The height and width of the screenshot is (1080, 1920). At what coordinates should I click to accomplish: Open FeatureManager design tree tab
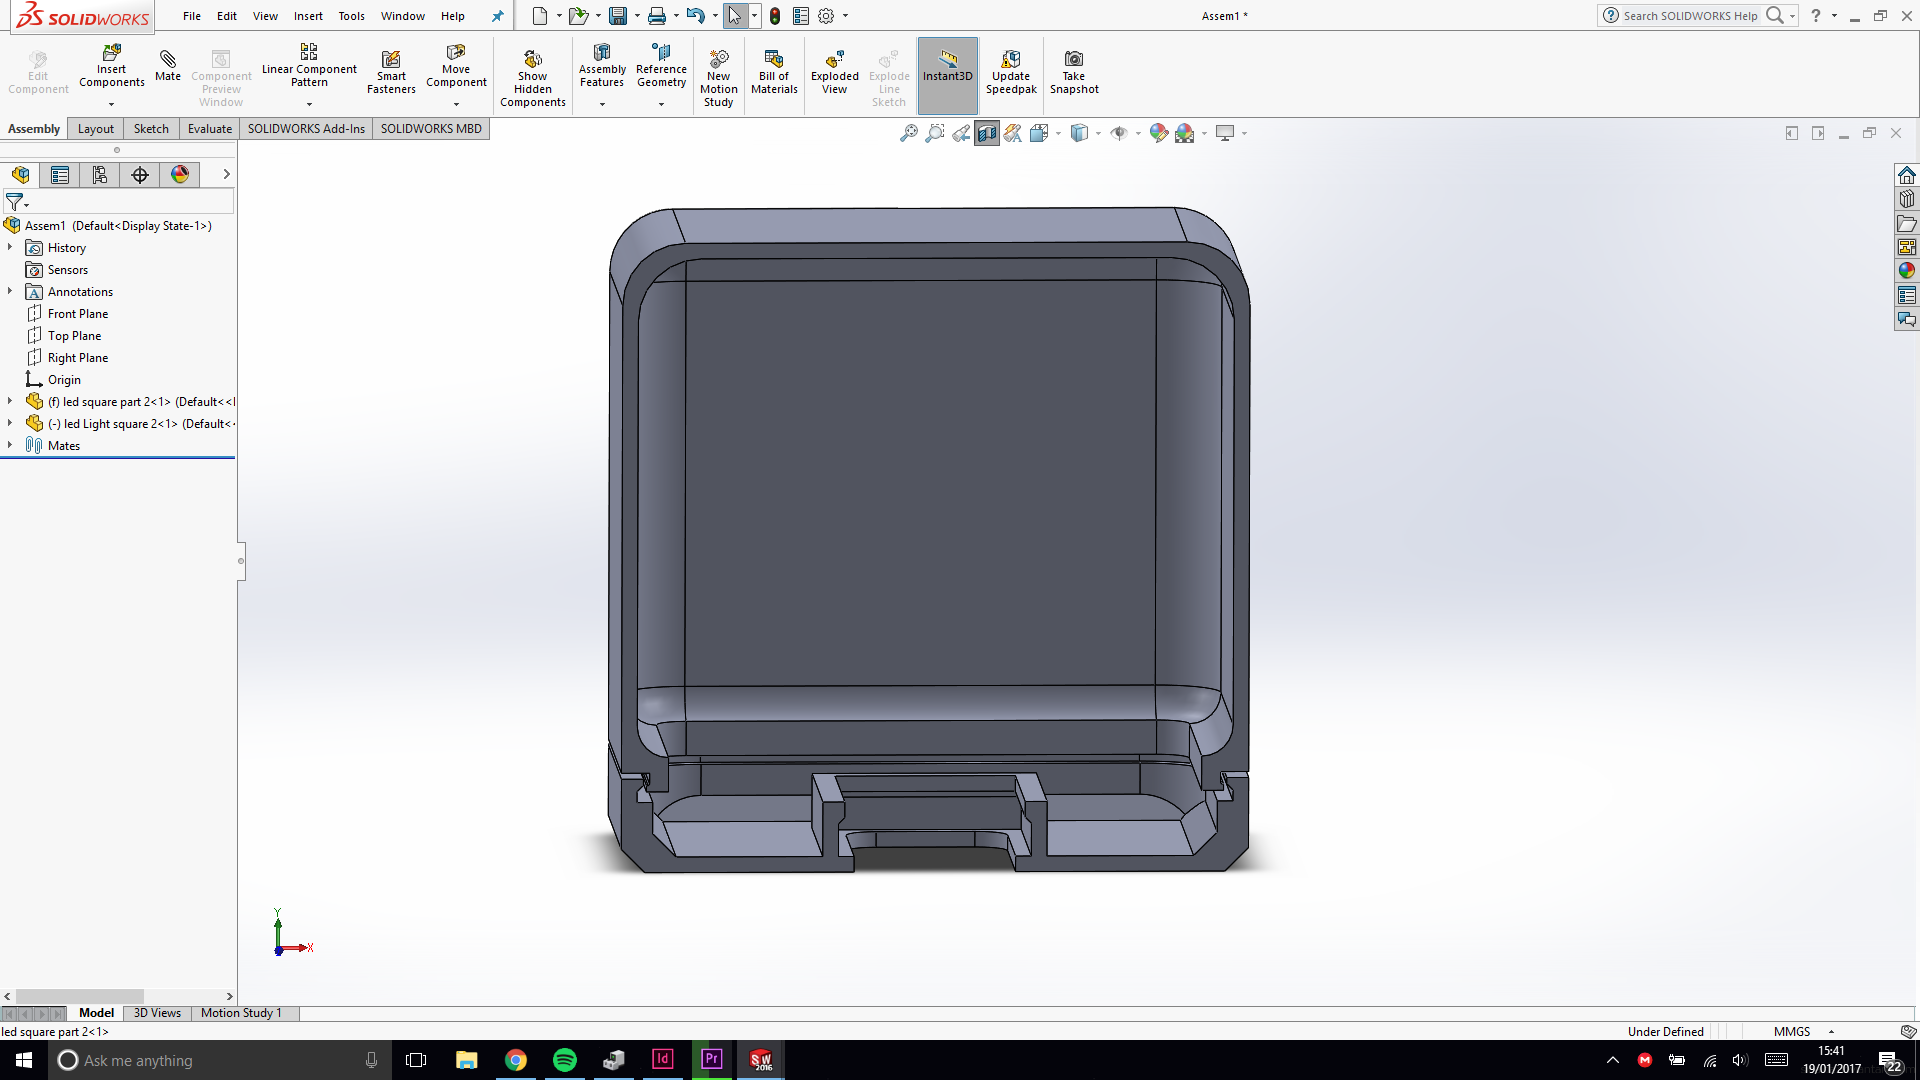[20, 175]
